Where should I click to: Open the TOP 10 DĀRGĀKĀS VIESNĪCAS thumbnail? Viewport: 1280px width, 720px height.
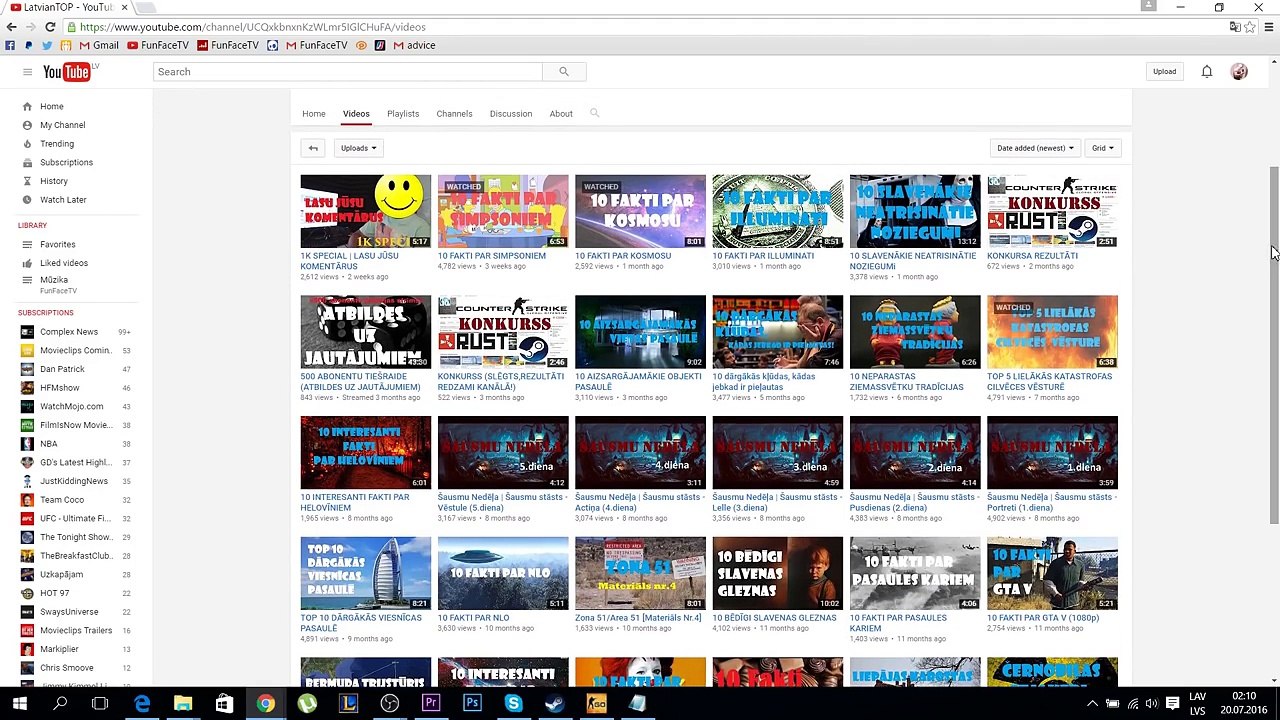click(366, 573)
